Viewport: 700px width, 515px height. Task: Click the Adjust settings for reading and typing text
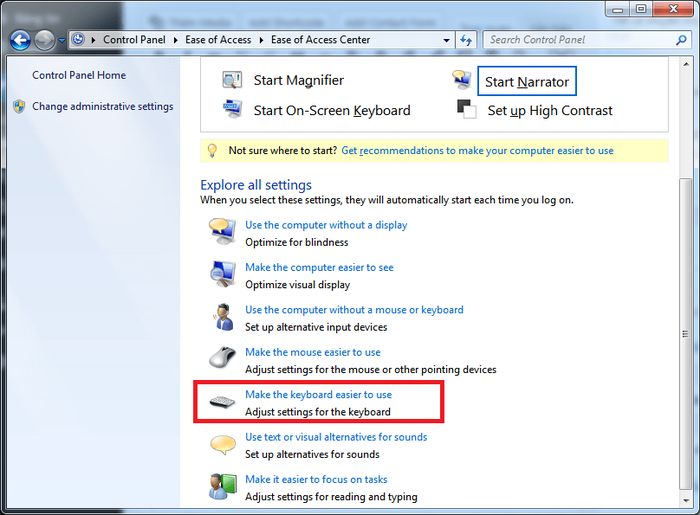tap(331, 497)
